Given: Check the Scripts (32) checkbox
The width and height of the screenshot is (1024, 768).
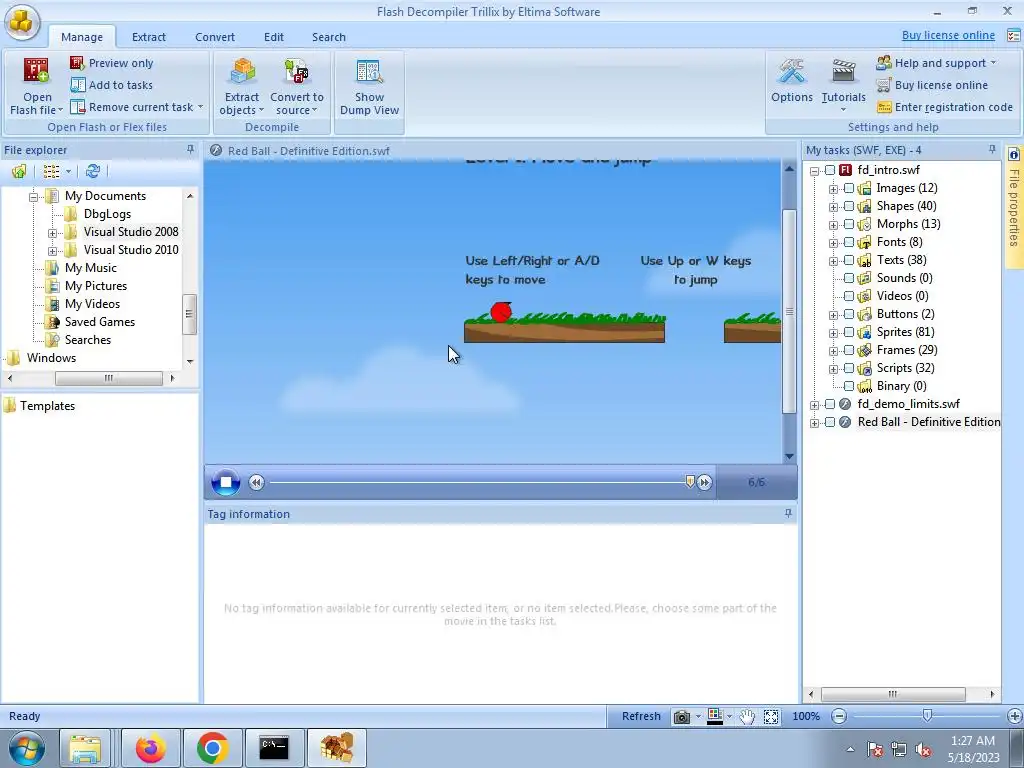Looking at the screenshot, I should (x=848, y=368).
